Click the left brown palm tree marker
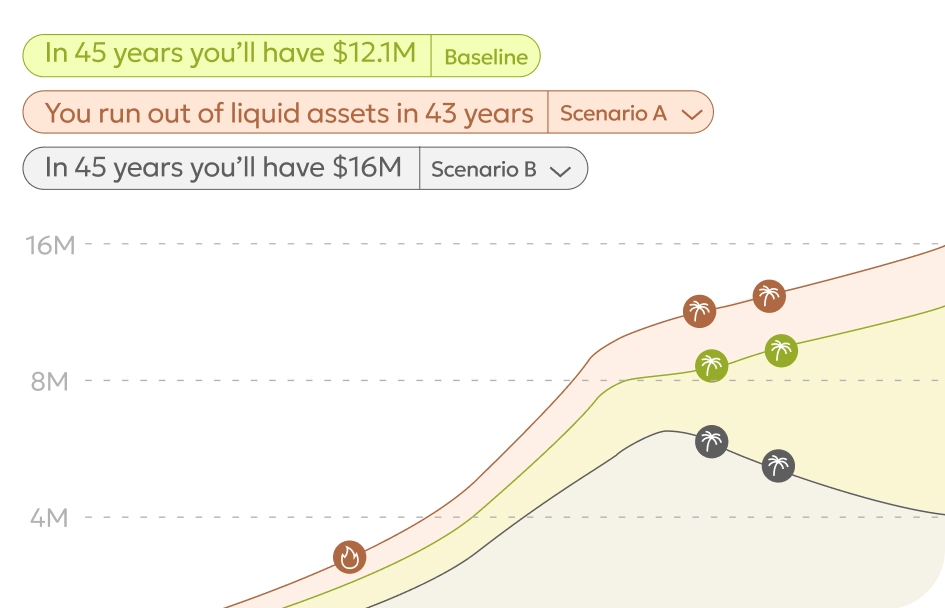The height and width of the screenshot is (608, 945). click(700, 311)
